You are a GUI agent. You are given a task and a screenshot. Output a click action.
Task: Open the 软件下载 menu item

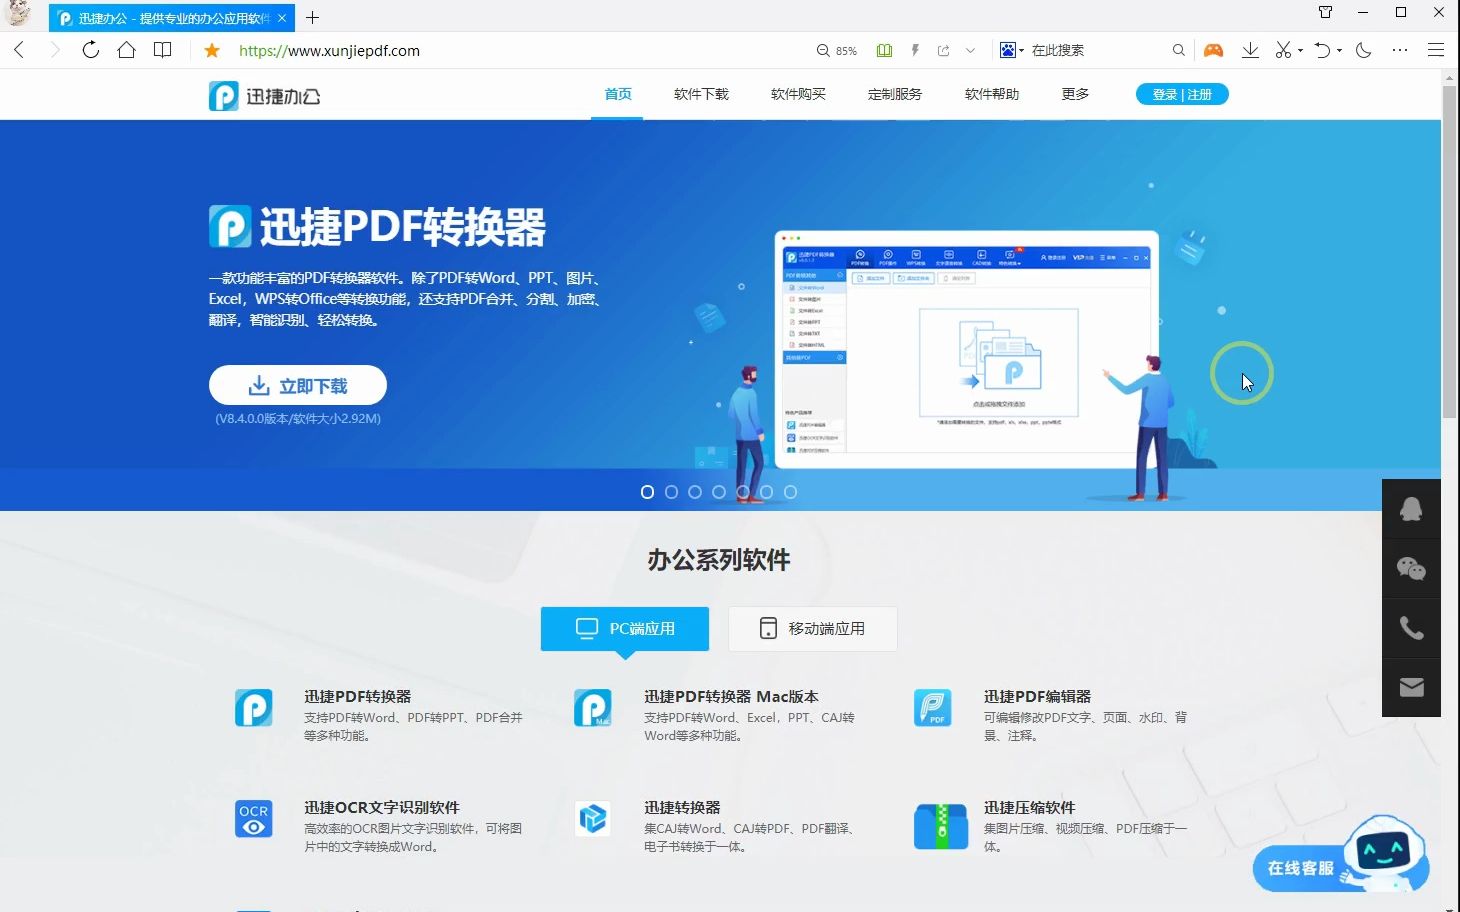tap(701, 94)
